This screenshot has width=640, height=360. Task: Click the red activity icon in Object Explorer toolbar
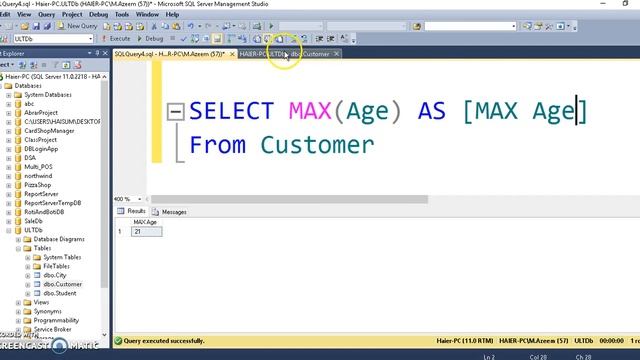tap(78, 65)
